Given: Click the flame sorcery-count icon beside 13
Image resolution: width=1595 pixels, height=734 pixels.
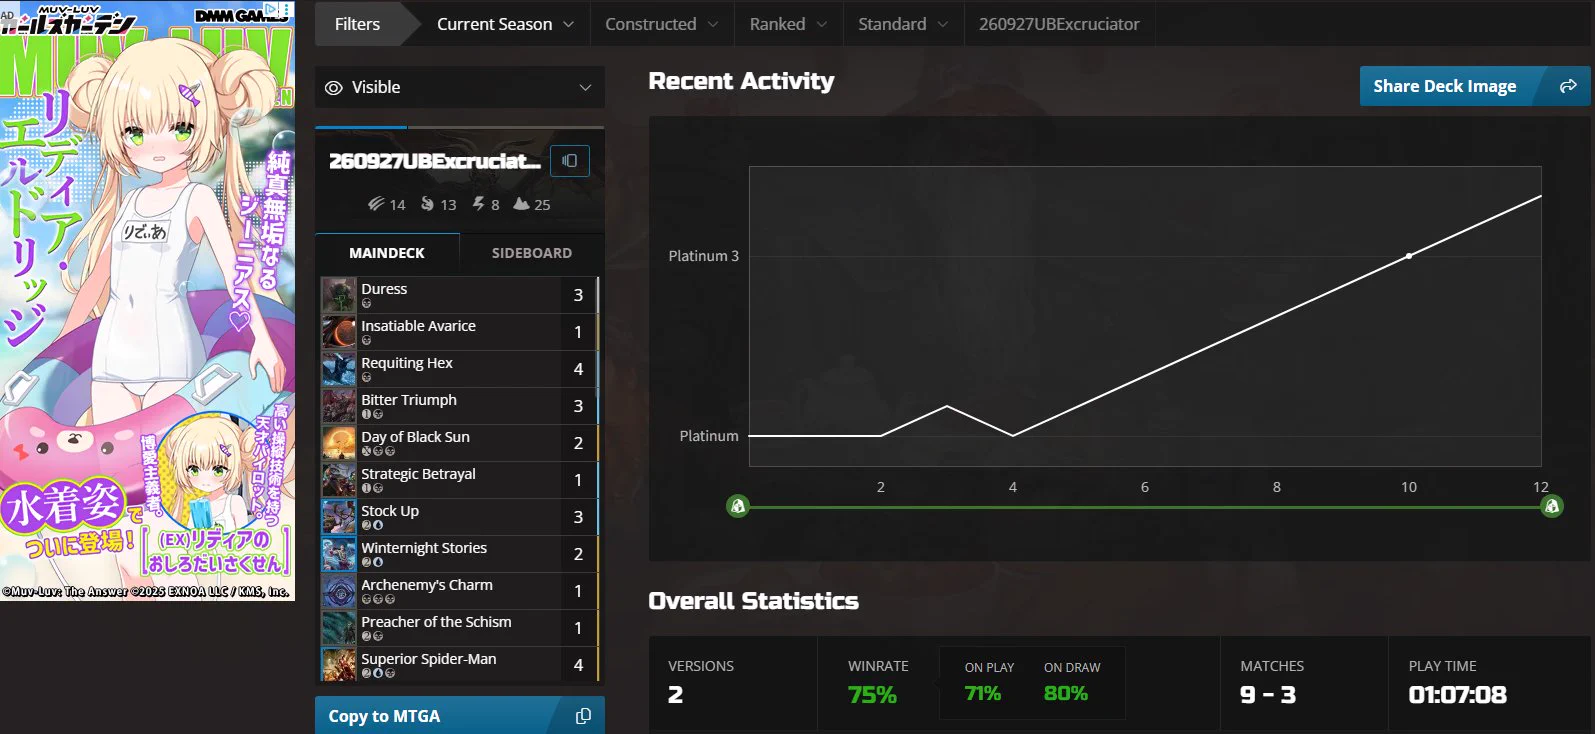Looking at the screenshot, I should click(427, 204).
